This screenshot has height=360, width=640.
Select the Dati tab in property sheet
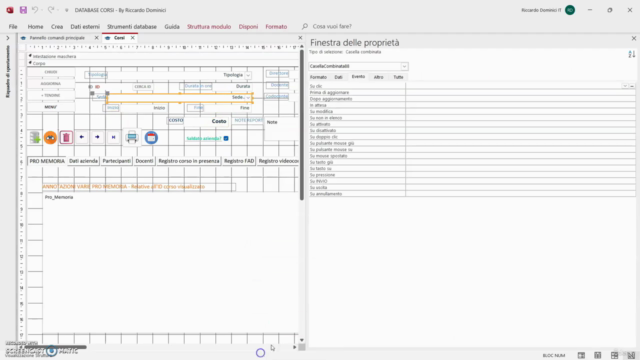(338, 77)
